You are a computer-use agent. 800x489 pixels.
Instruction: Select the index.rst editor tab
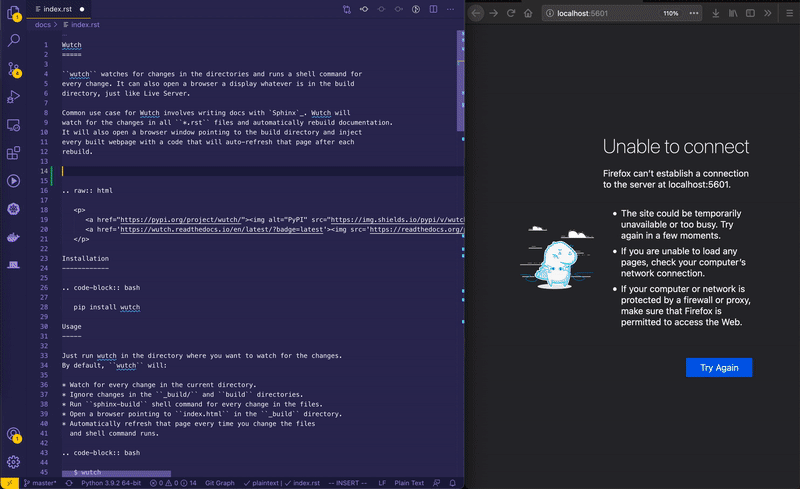[x=56, y=9]
